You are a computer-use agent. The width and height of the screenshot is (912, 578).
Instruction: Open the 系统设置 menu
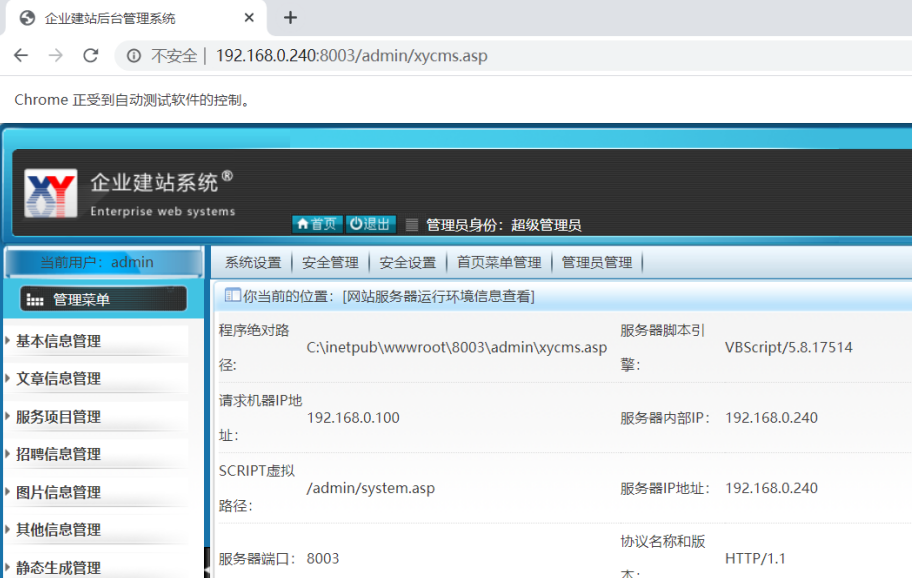(253, 263)
